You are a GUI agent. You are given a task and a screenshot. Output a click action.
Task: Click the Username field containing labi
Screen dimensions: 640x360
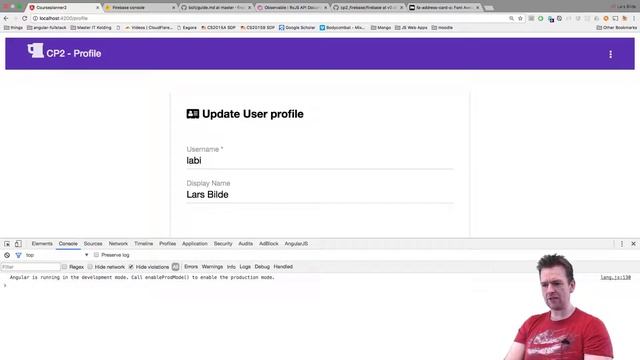pos(320,160)
